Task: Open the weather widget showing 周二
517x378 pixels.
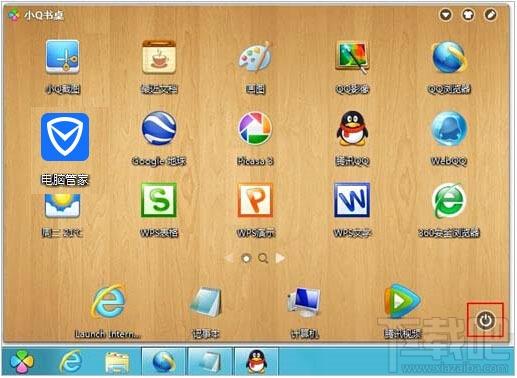Action: (62, 205)
